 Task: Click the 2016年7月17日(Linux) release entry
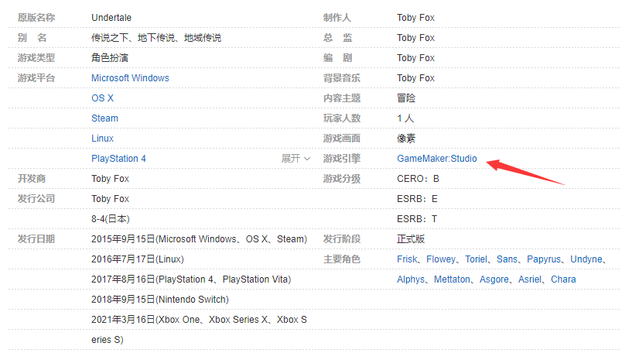coord(138,259)
